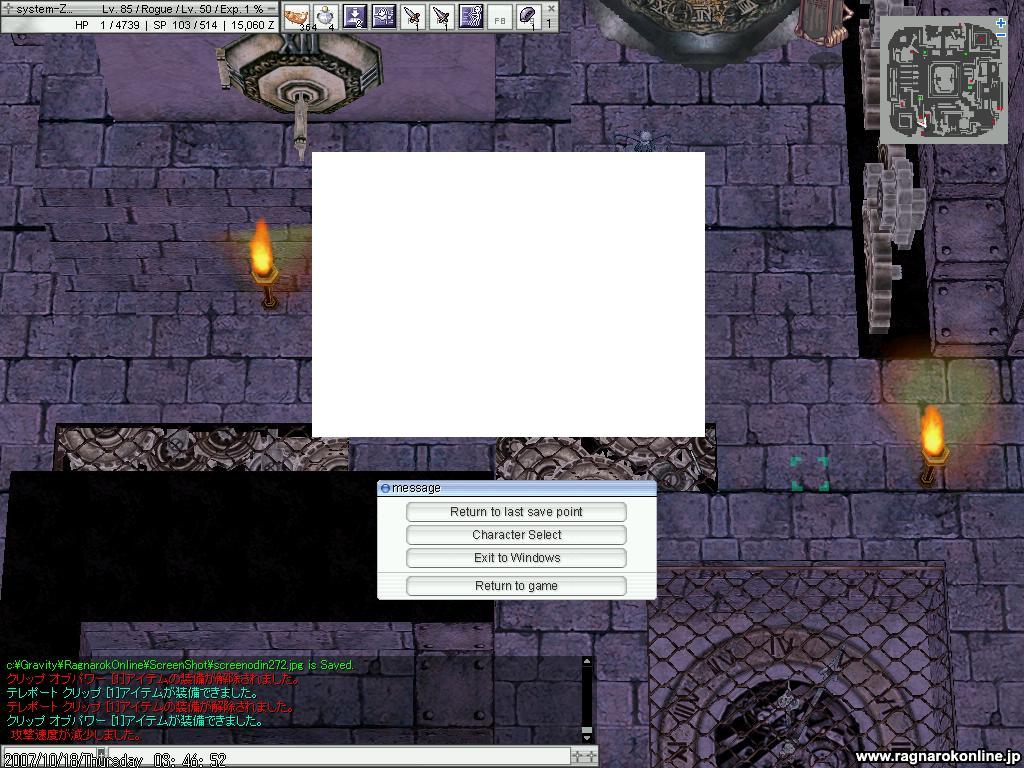
Task: Click the dungeon minimap
Action: coord(942,79)
